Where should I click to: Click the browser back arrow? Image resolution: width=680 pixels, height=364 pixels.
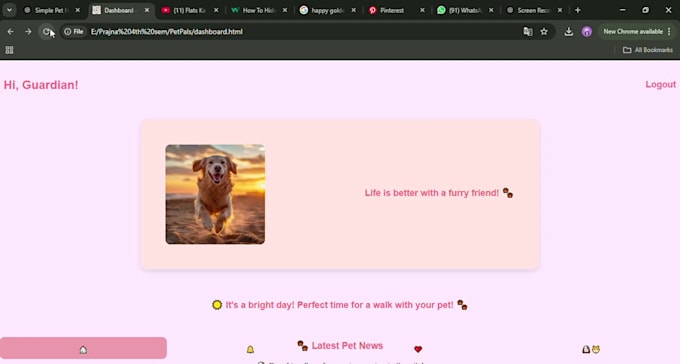tap(10, 32)
